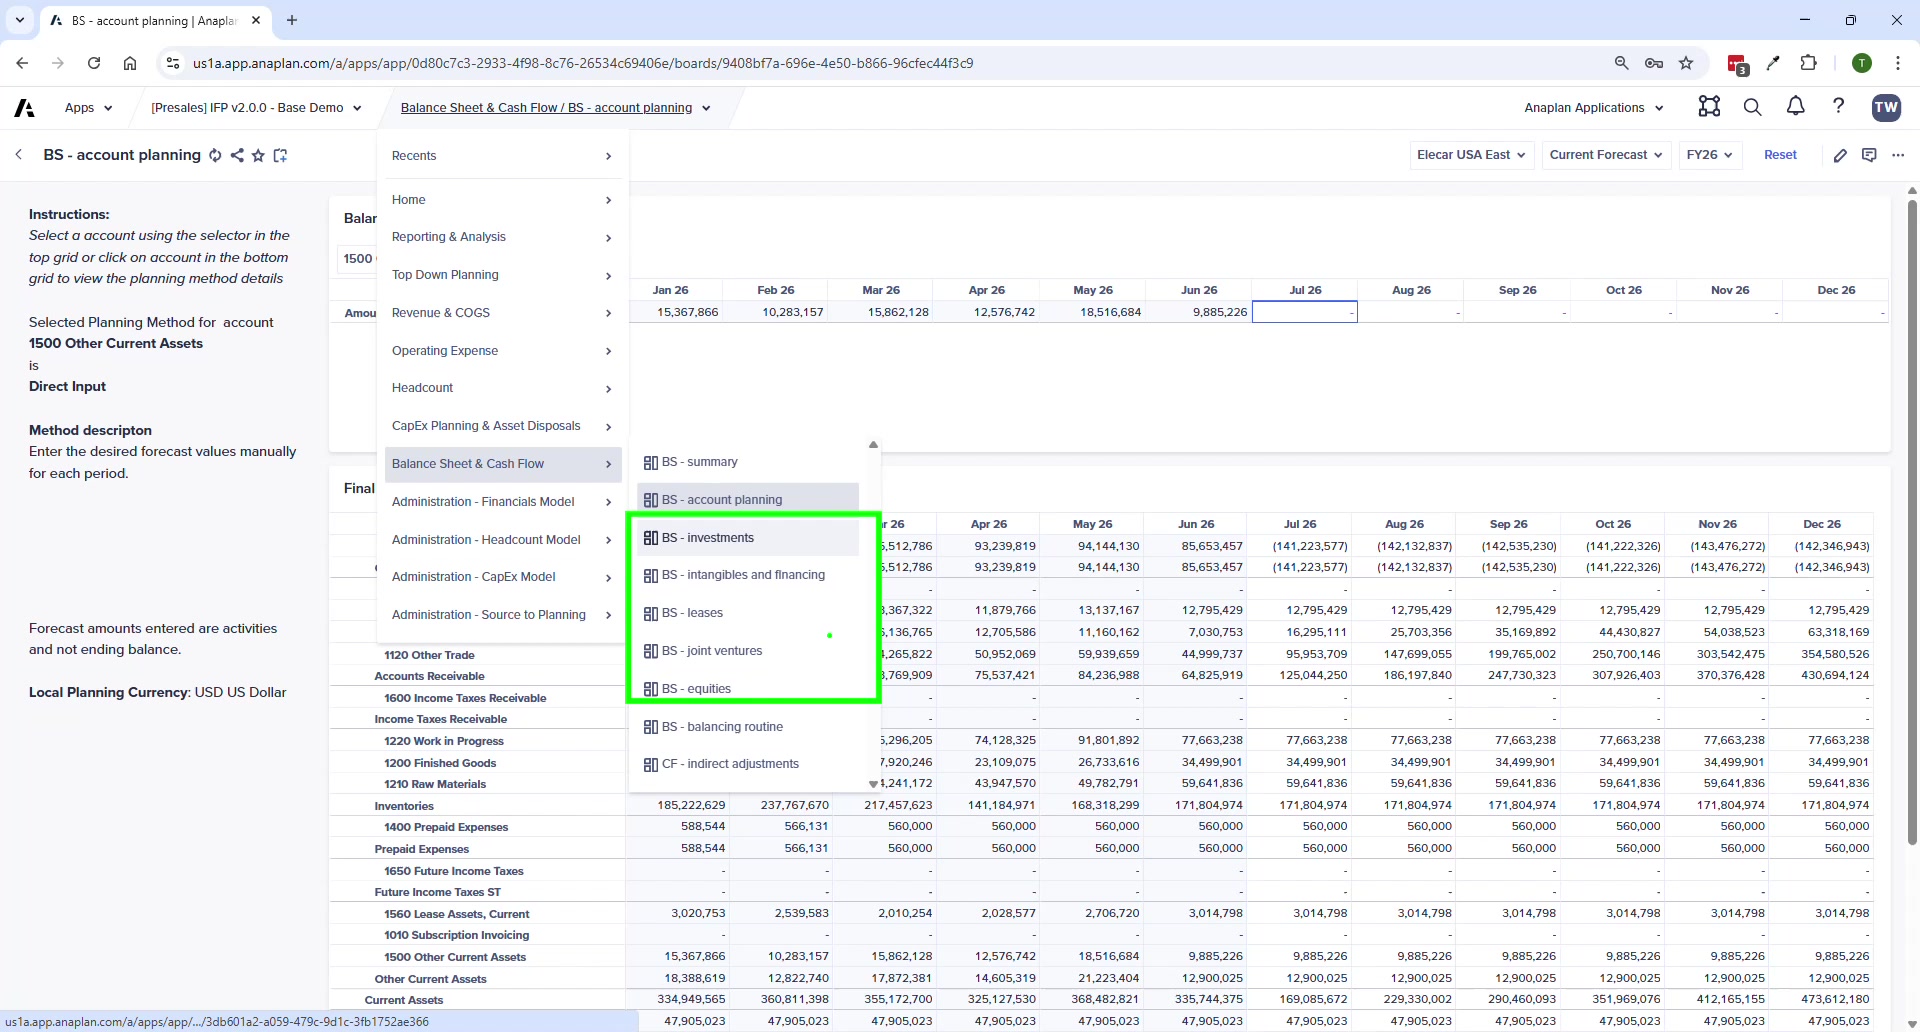
Task: Toggle the favorite star on the board
Action: point(258,155)
